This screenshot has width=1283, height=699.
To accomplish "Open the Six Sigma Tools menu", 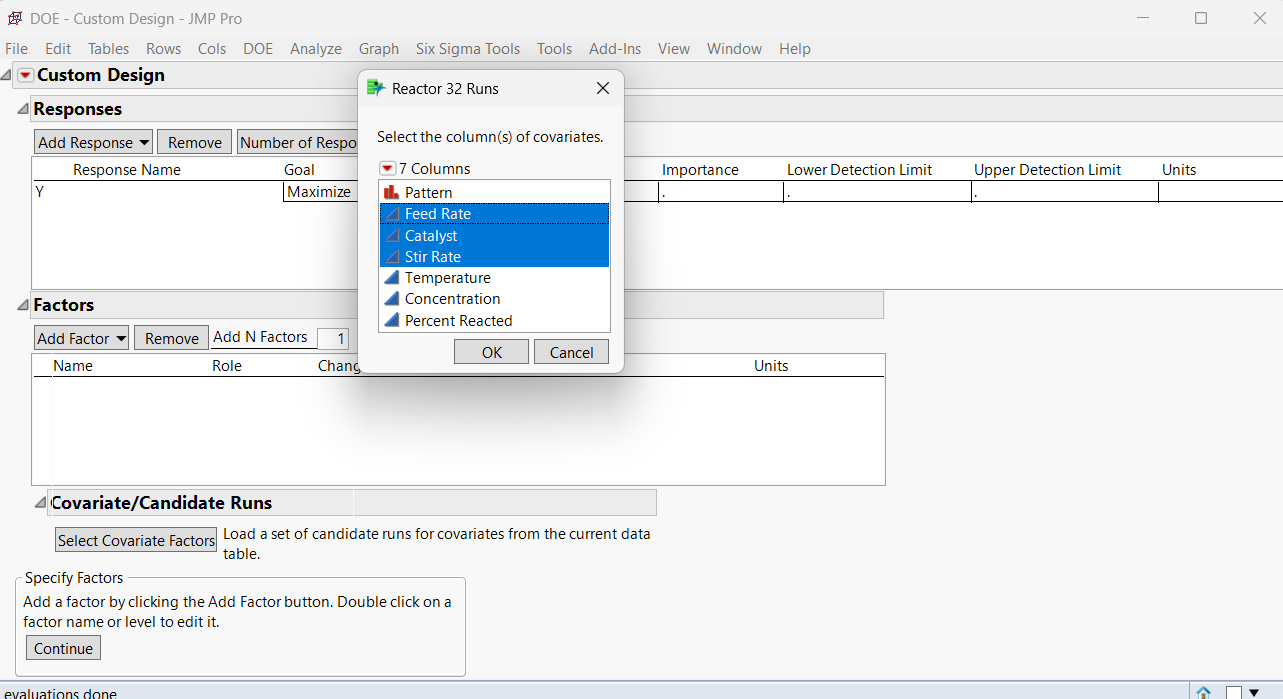I will pos(467,48).
